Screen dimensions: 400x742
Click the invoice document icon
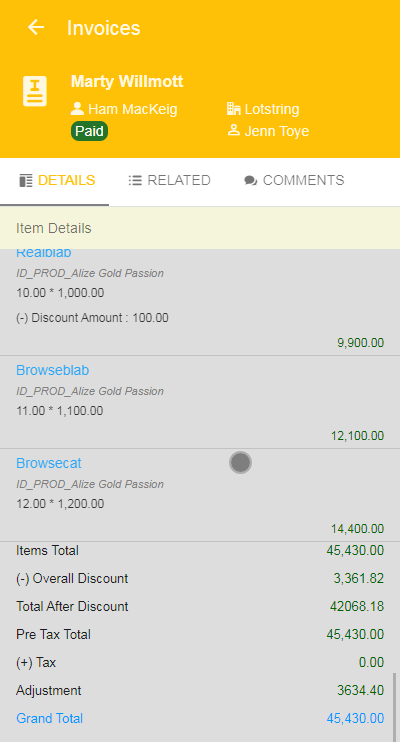35,91
